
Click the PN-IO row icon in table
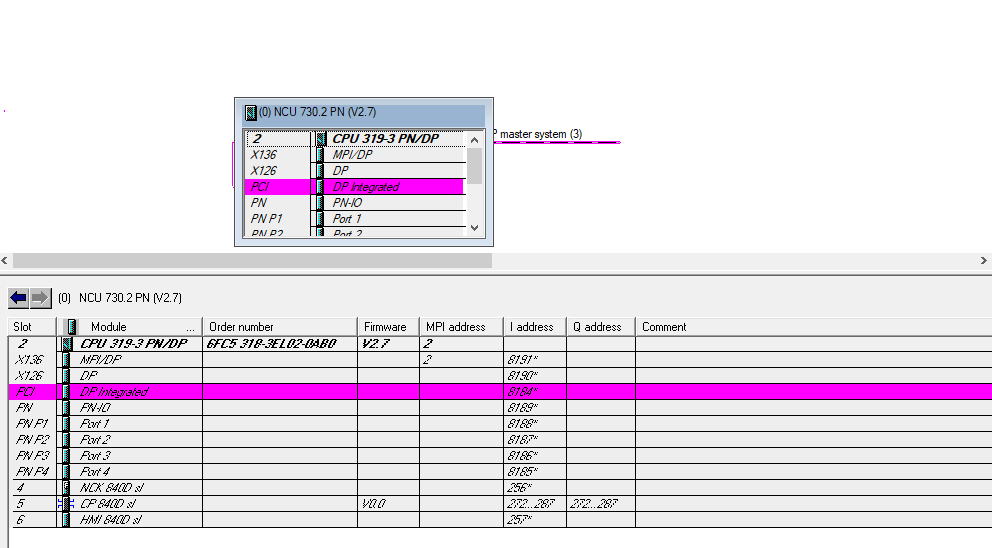66,408
